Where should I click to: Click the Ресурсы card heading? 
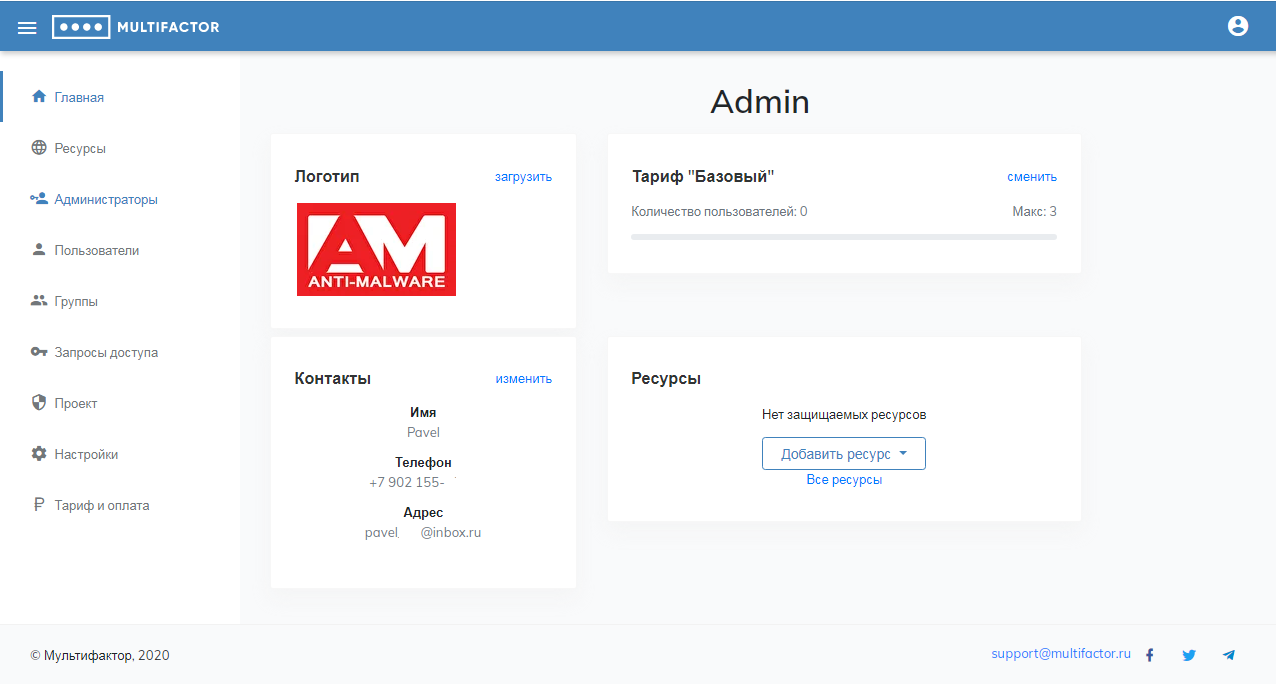tap(666, 379)
